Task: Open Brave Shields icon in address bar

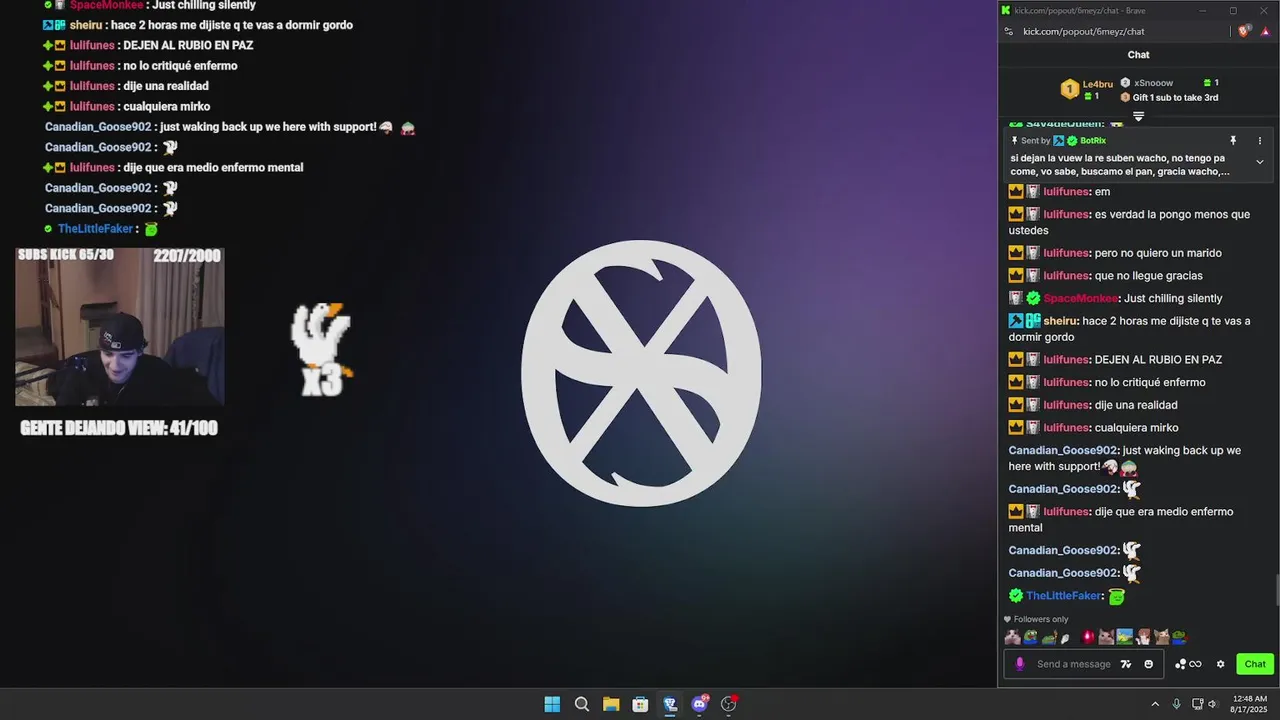Action: 1243,31
